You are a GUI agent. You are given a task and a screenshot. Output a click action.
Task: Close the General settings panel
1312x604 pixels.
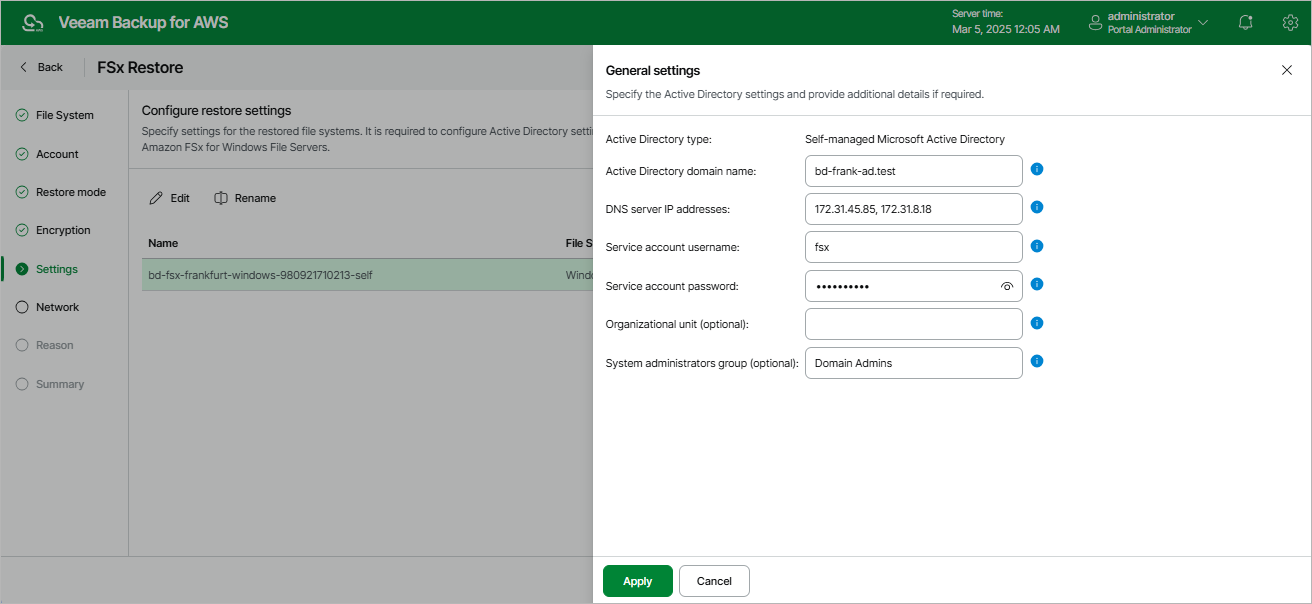(x=1287, y=70)
